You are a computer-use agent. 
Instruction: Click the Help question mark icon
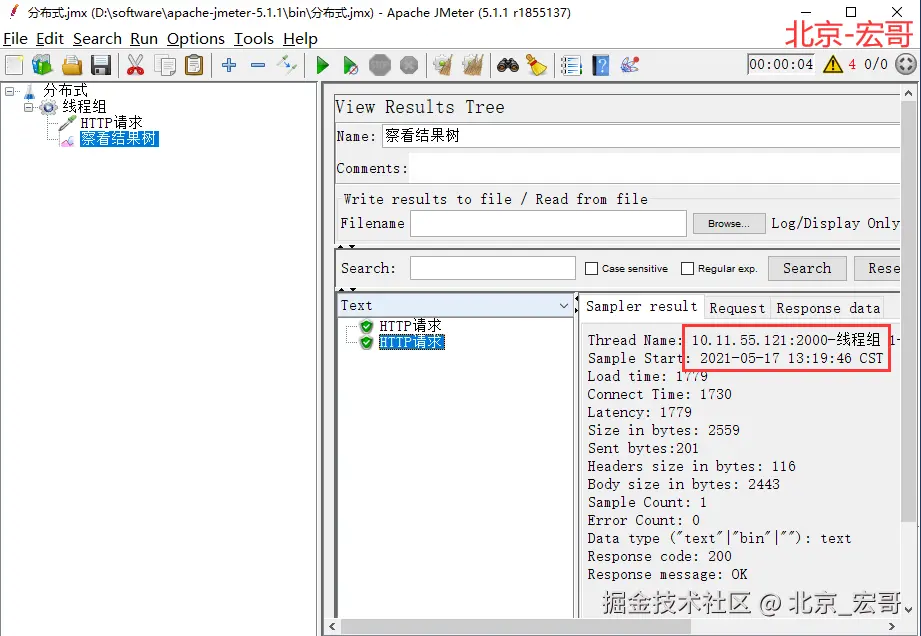(600, 65)
